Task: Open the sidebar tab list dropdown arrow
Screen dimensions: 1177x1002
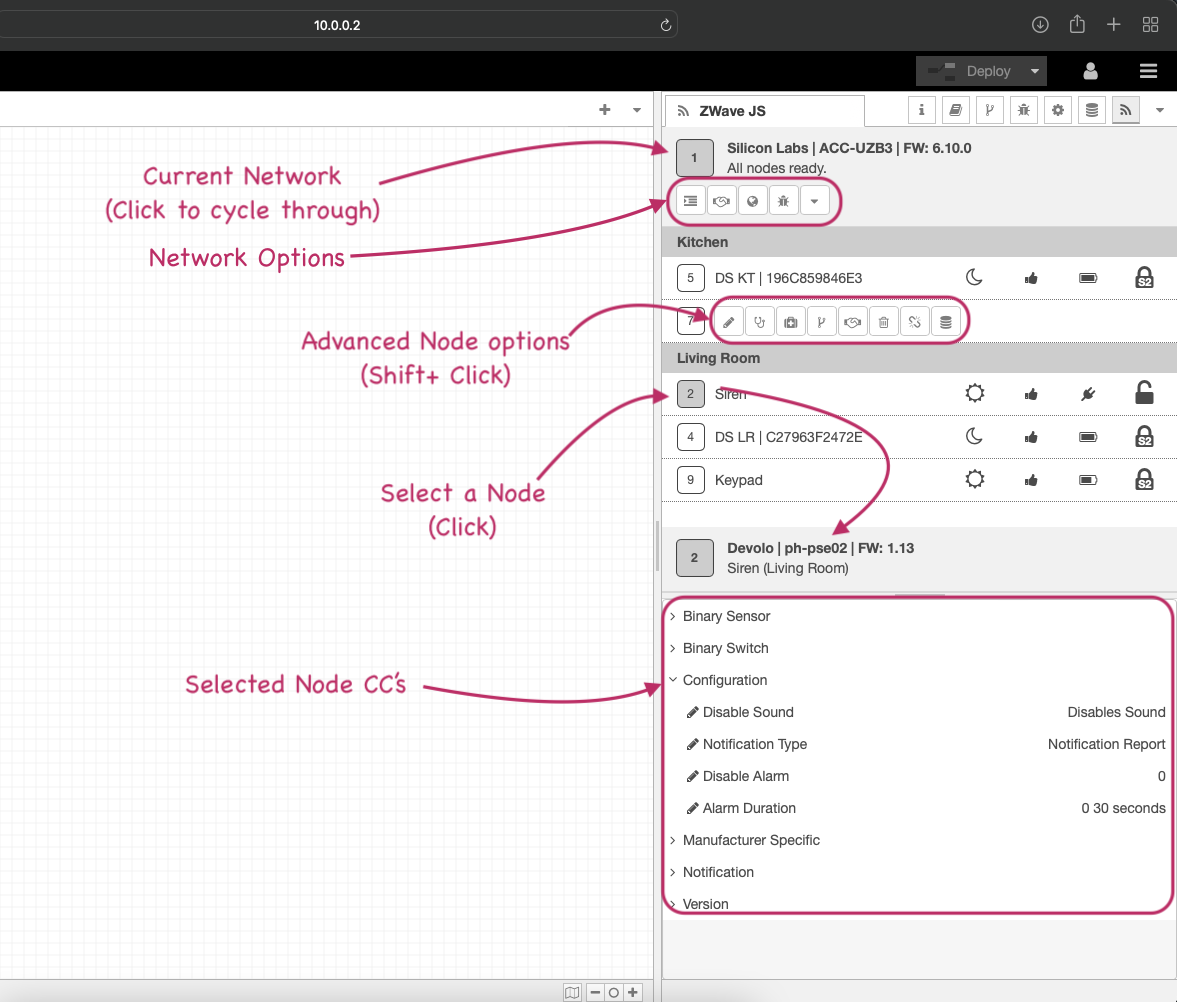Action: pyautogui.click(x=1160, y=110)
